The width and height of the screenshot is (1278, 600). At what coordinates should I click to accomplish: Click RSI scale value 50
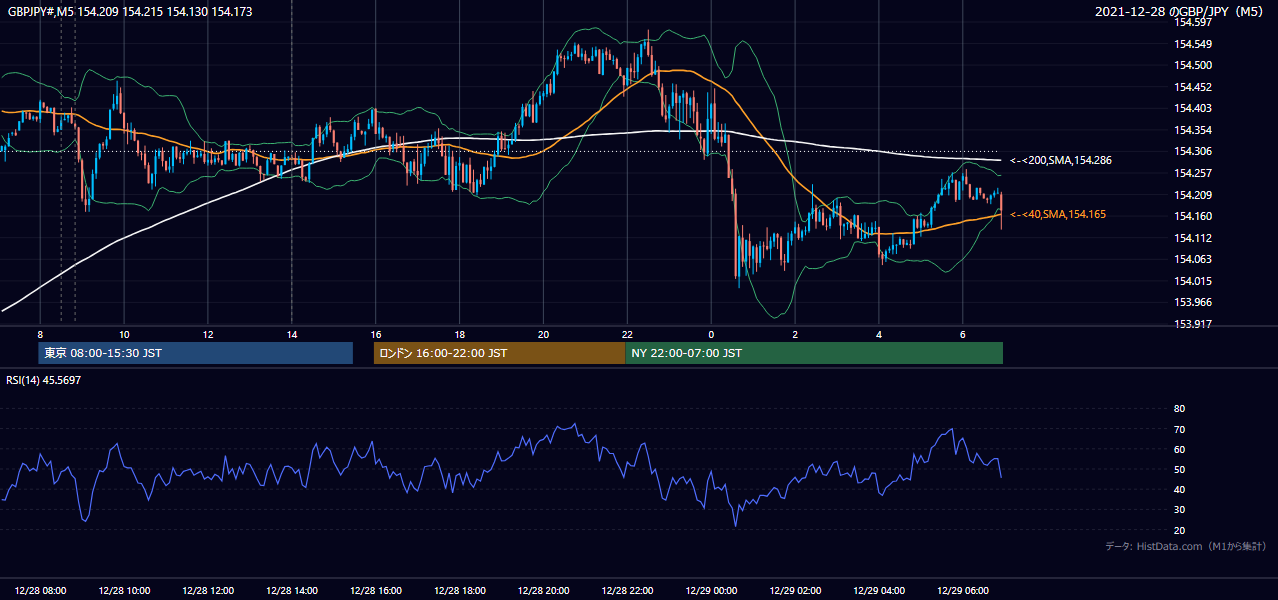[1179, 469]
